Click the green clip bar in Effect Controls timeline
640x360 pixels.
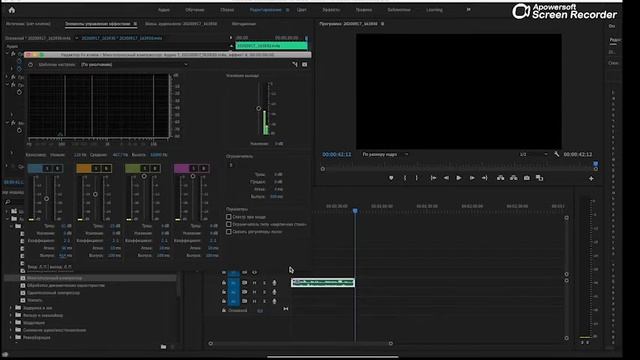(x=271, y=46)
